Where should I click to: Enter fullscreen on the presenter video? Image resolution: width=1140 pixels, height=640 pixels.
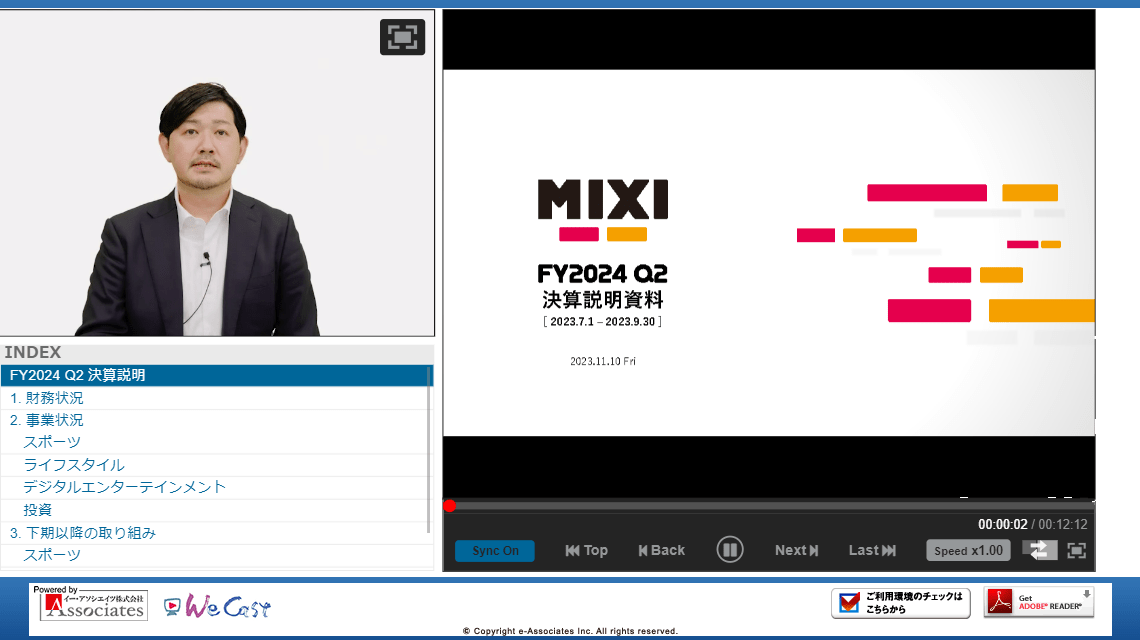402,37
